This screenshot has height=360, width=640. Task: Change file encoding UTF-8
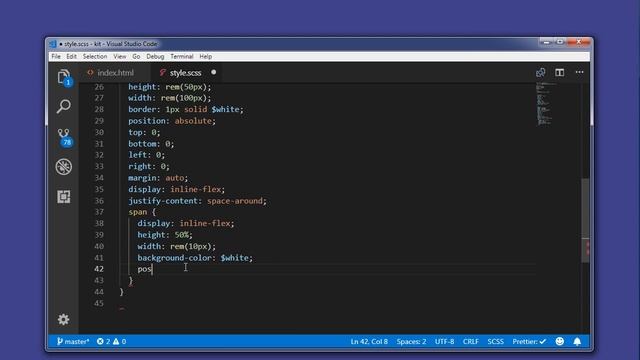pos(444,341)
